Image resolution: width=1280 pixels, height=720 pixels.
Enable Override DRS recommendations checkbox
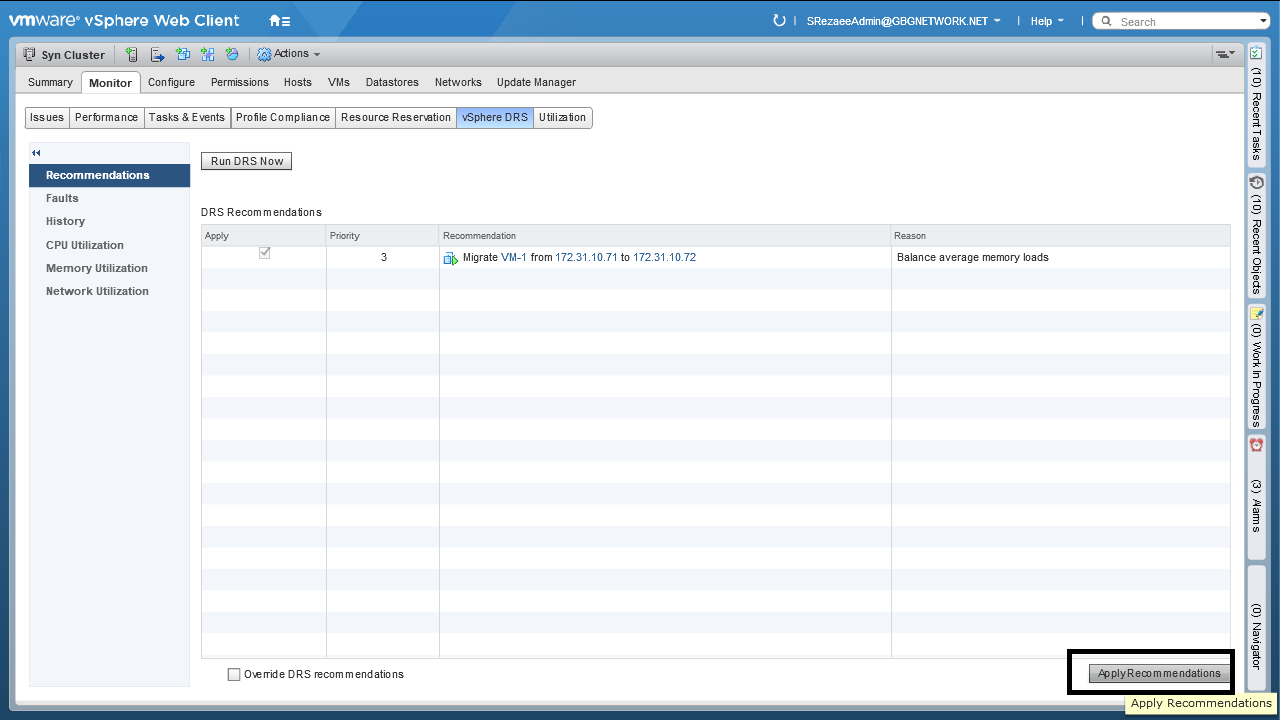click(x=234, y=675)
